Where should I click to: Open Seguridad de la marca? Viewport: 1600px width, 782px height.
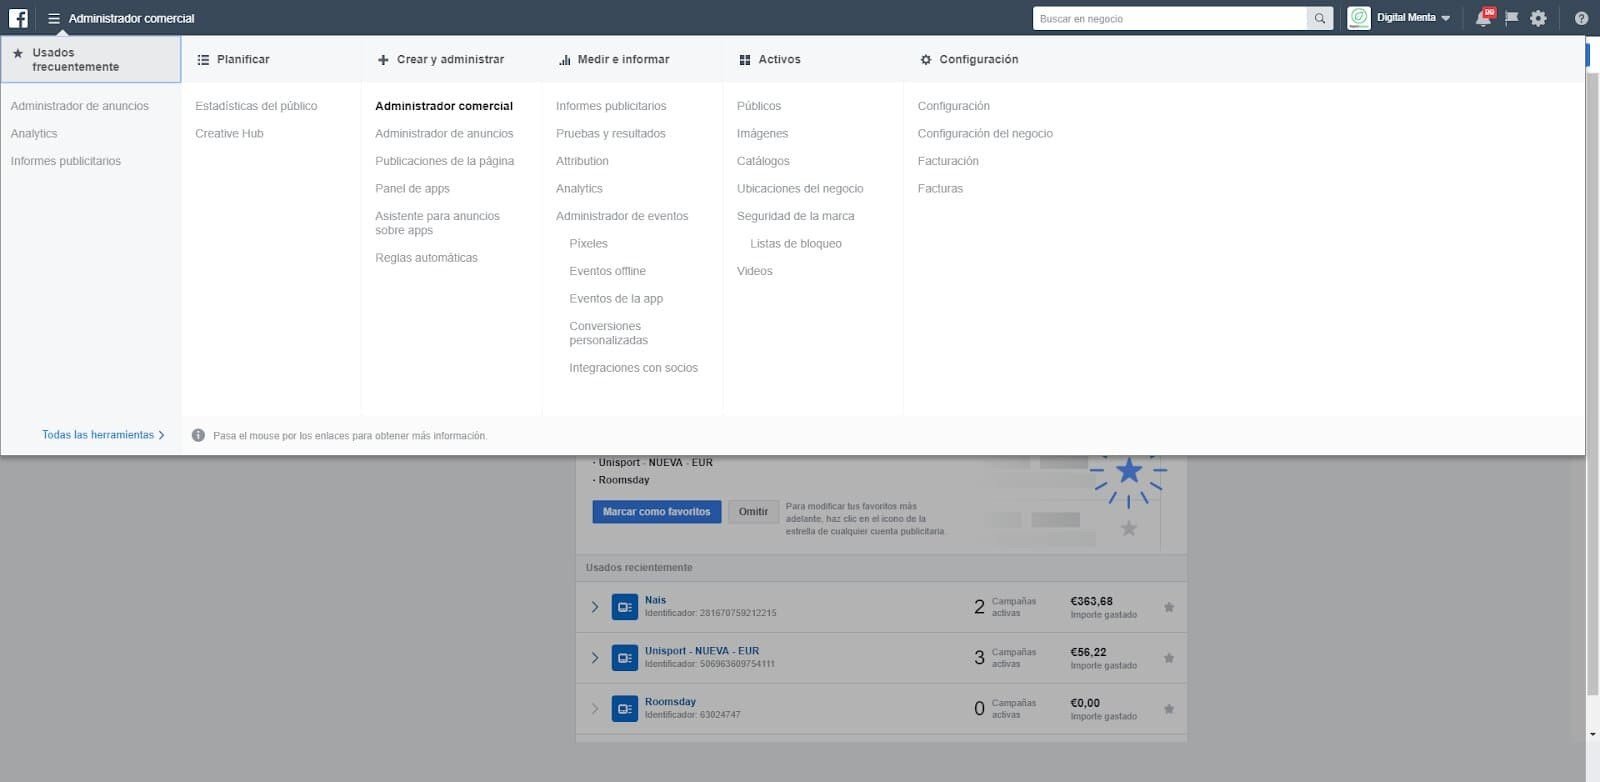(x=796, y=216)
